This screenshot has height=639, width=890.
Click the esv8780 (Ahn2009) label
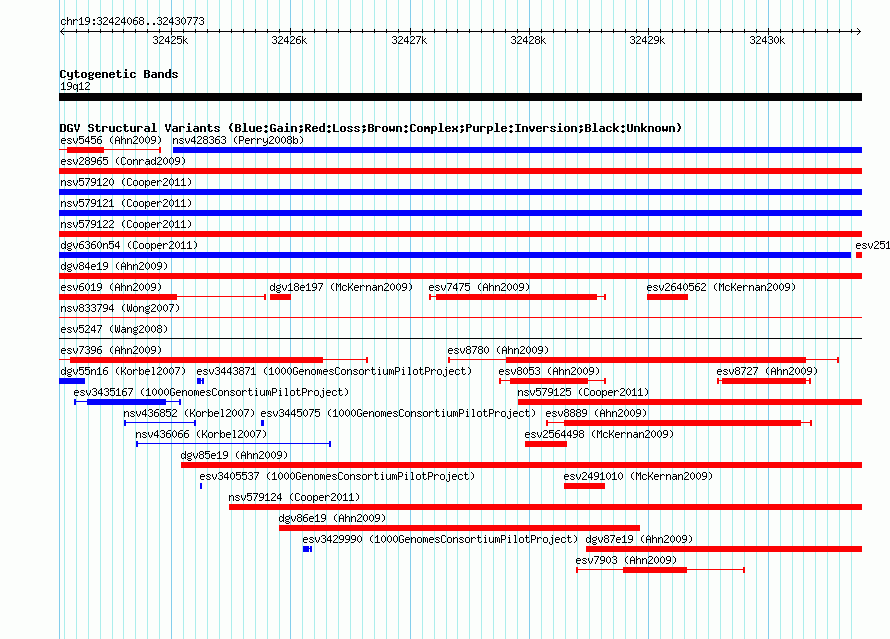tap(498, 350)
